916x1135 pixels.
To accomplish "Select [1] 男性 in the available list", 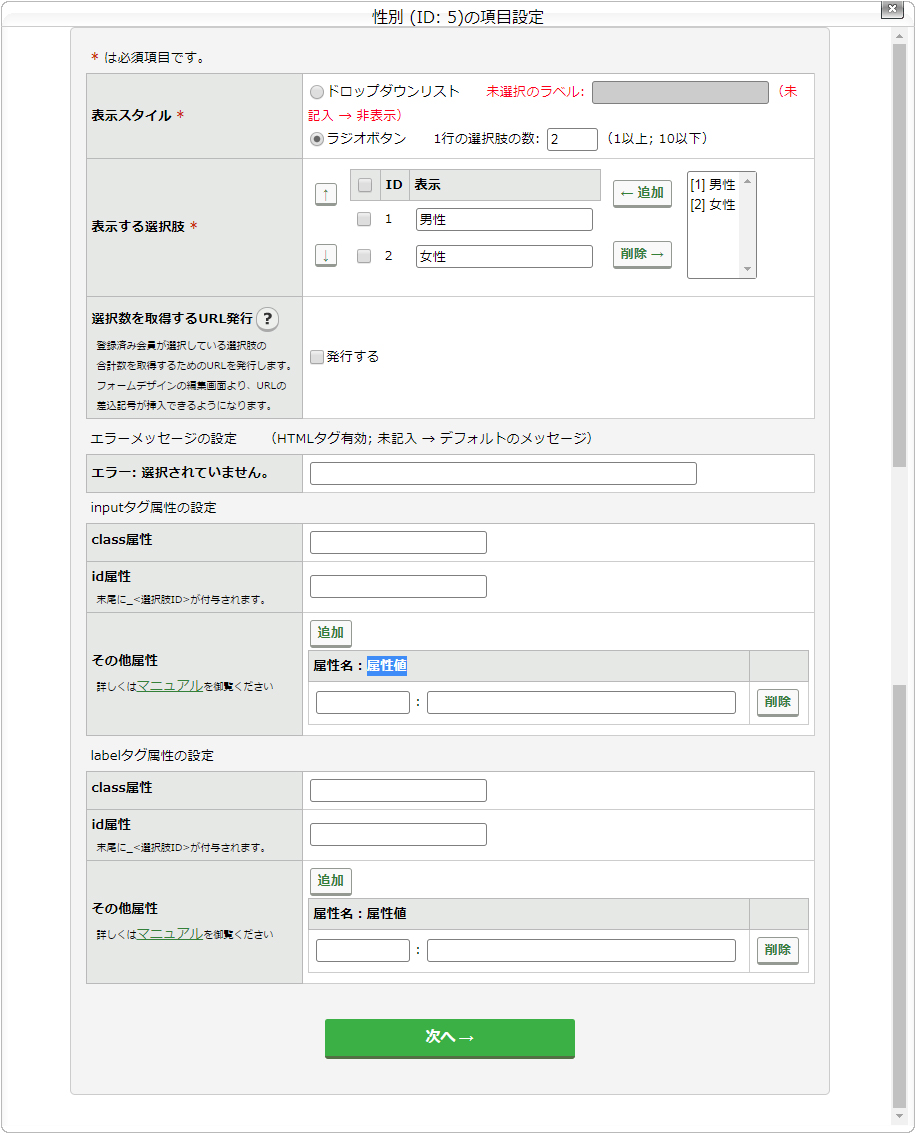I will 713,185.
